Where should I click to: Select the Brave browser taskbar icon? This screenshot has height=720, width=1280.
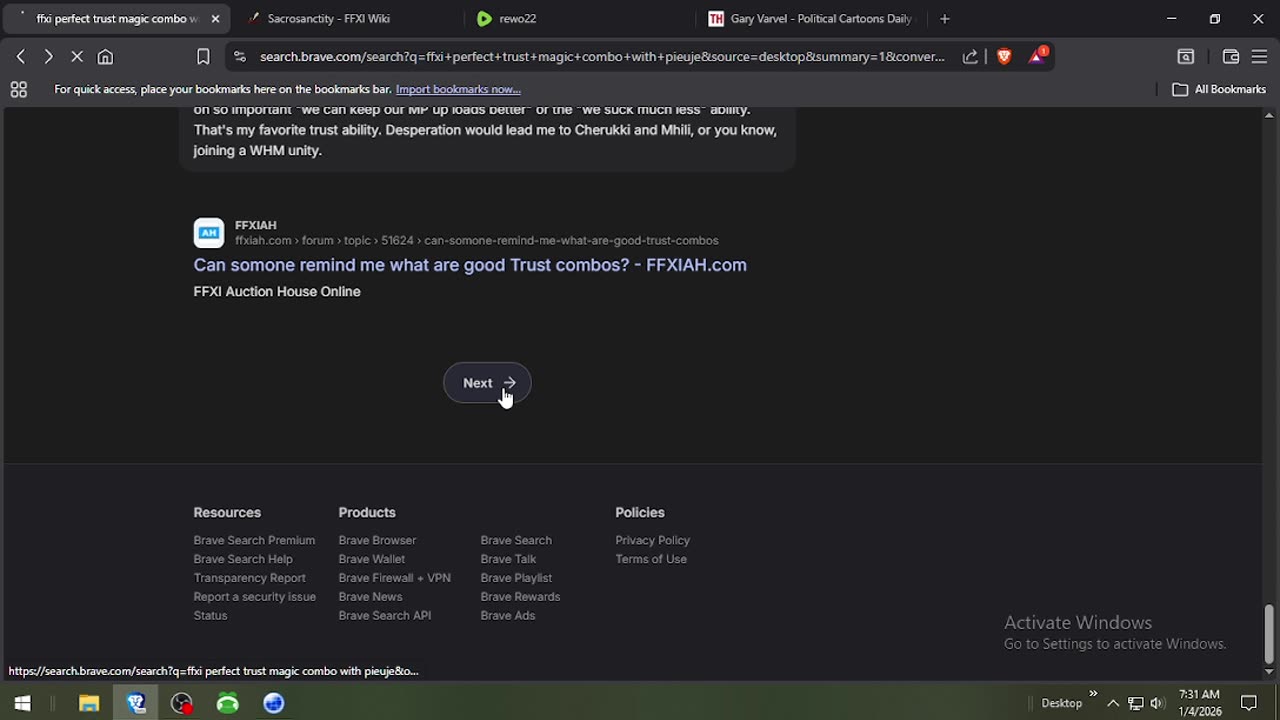pos(136,703)
